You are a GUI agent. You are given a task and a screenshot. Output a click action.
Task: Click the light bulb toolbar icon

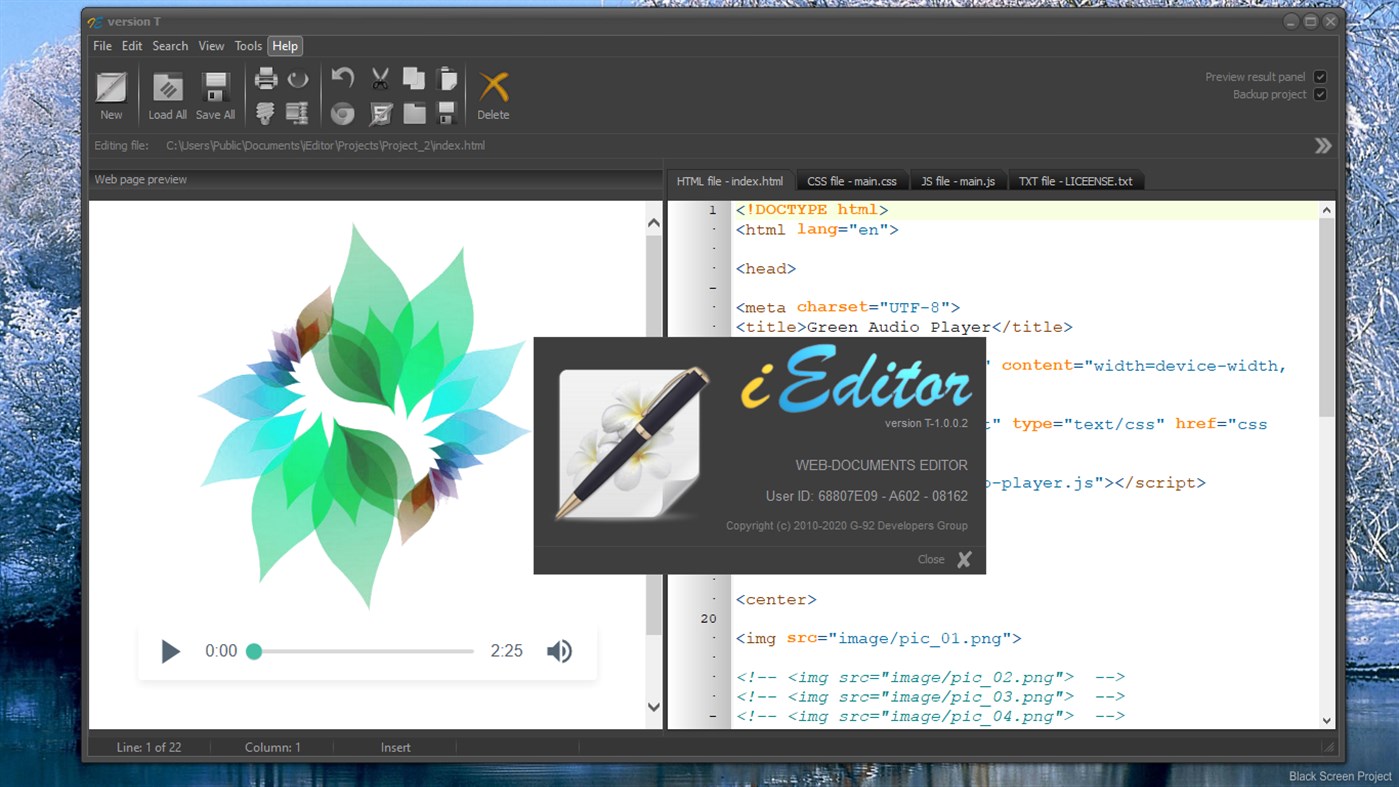pos(265,113)
